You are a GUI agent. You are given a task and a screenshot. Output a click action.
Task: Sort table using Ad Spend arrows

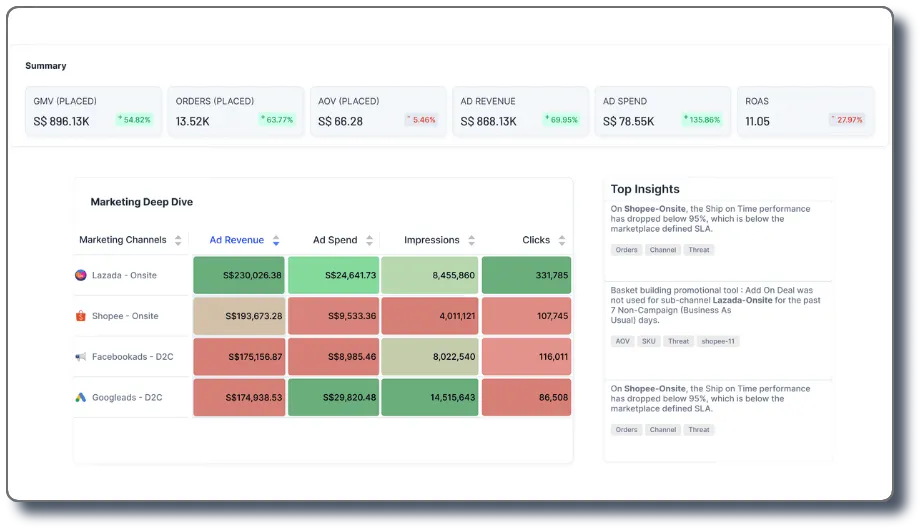point(369,240)
